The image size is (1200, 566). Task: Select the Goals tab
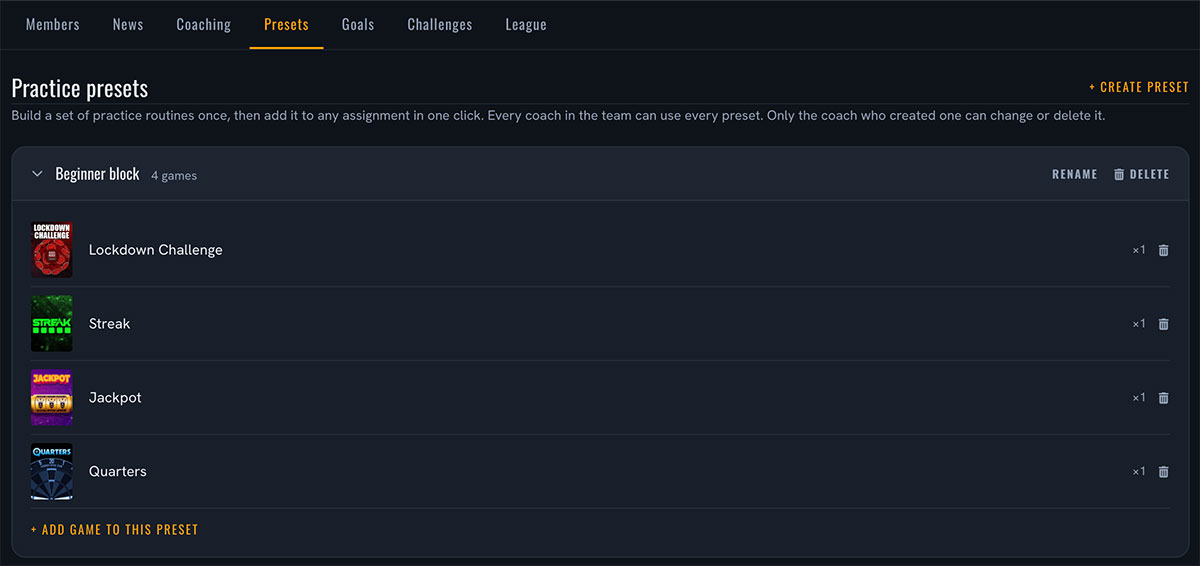358,24
